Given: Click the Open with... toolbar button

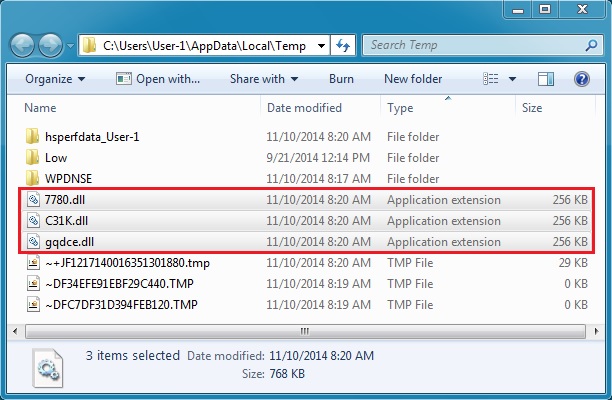Looking at the screenshot, I should 158,79.
